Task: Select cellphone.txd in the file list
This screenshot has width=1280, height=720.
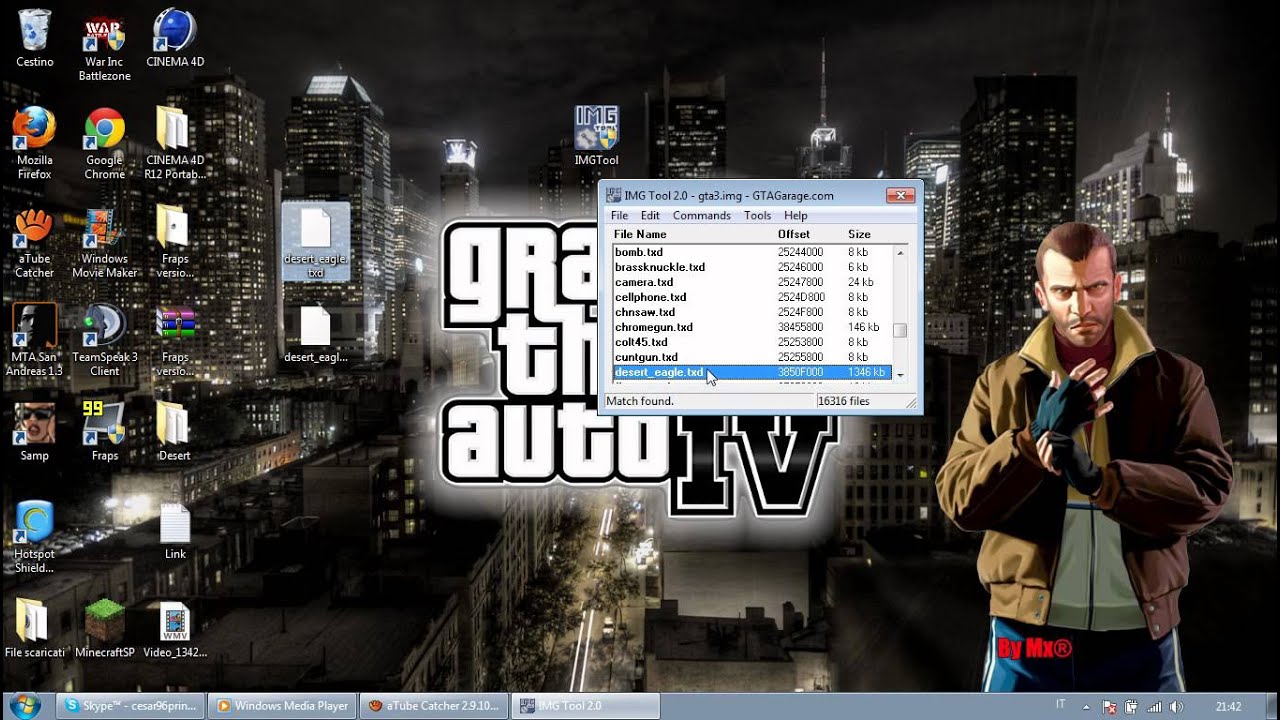Action: pyautogui.click(x=751, y=297)
